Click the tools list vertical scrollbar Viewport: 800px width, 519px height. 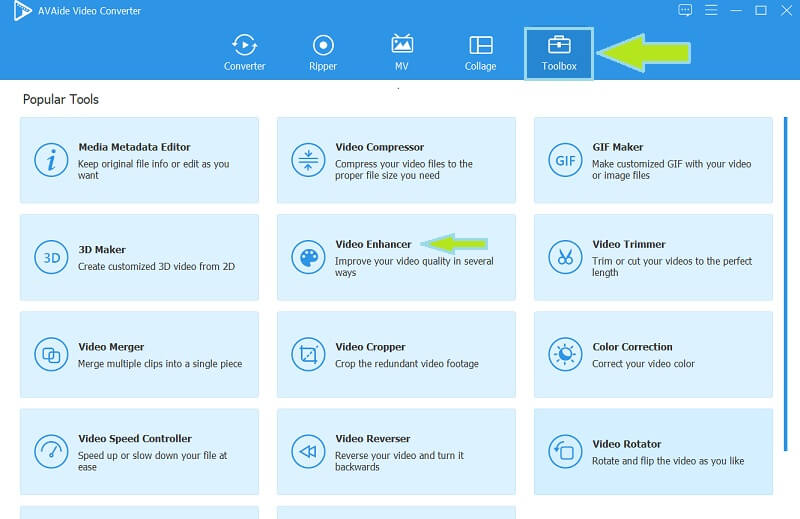(x=786, y=284)
